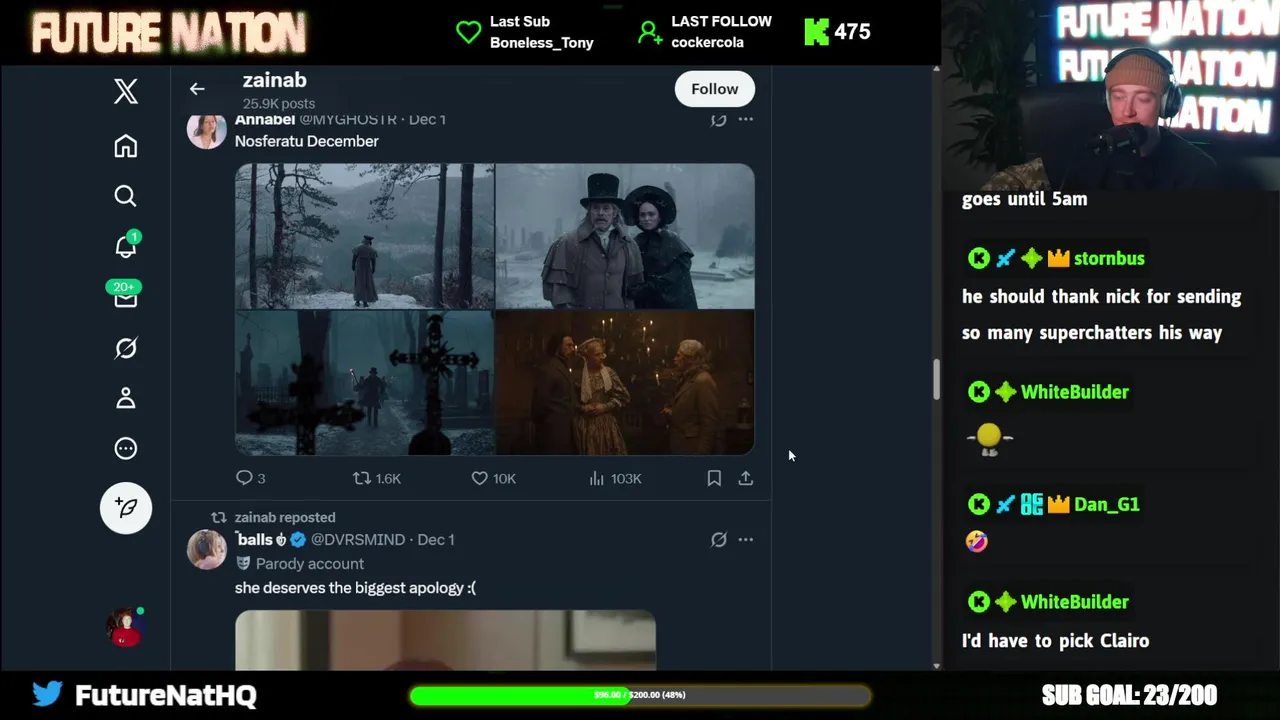Bookmark Annabel's Nosferatu post
The height and width of the screenshot is (720, 1280).
pyautogui.click(x=714, y=478)
